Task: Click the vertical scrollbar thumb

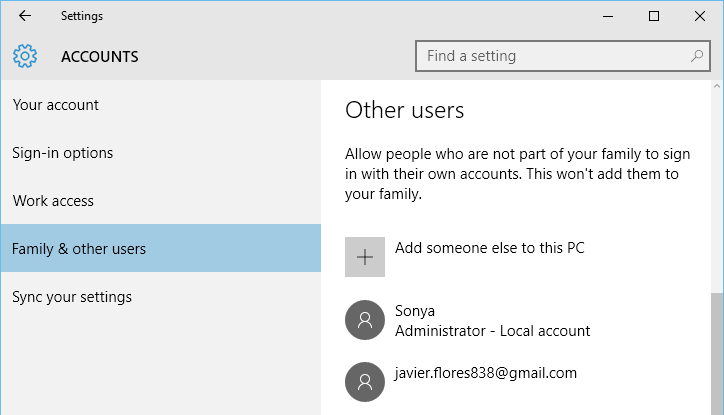Action: [x=716, y=350]
